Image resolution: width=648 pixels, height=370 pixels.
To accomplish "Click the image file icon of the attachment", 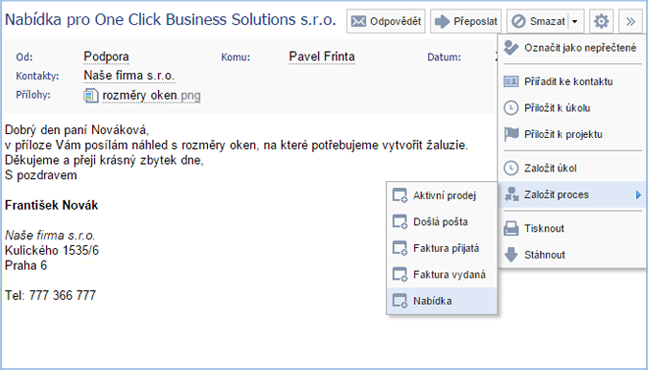I will point(91,95).
